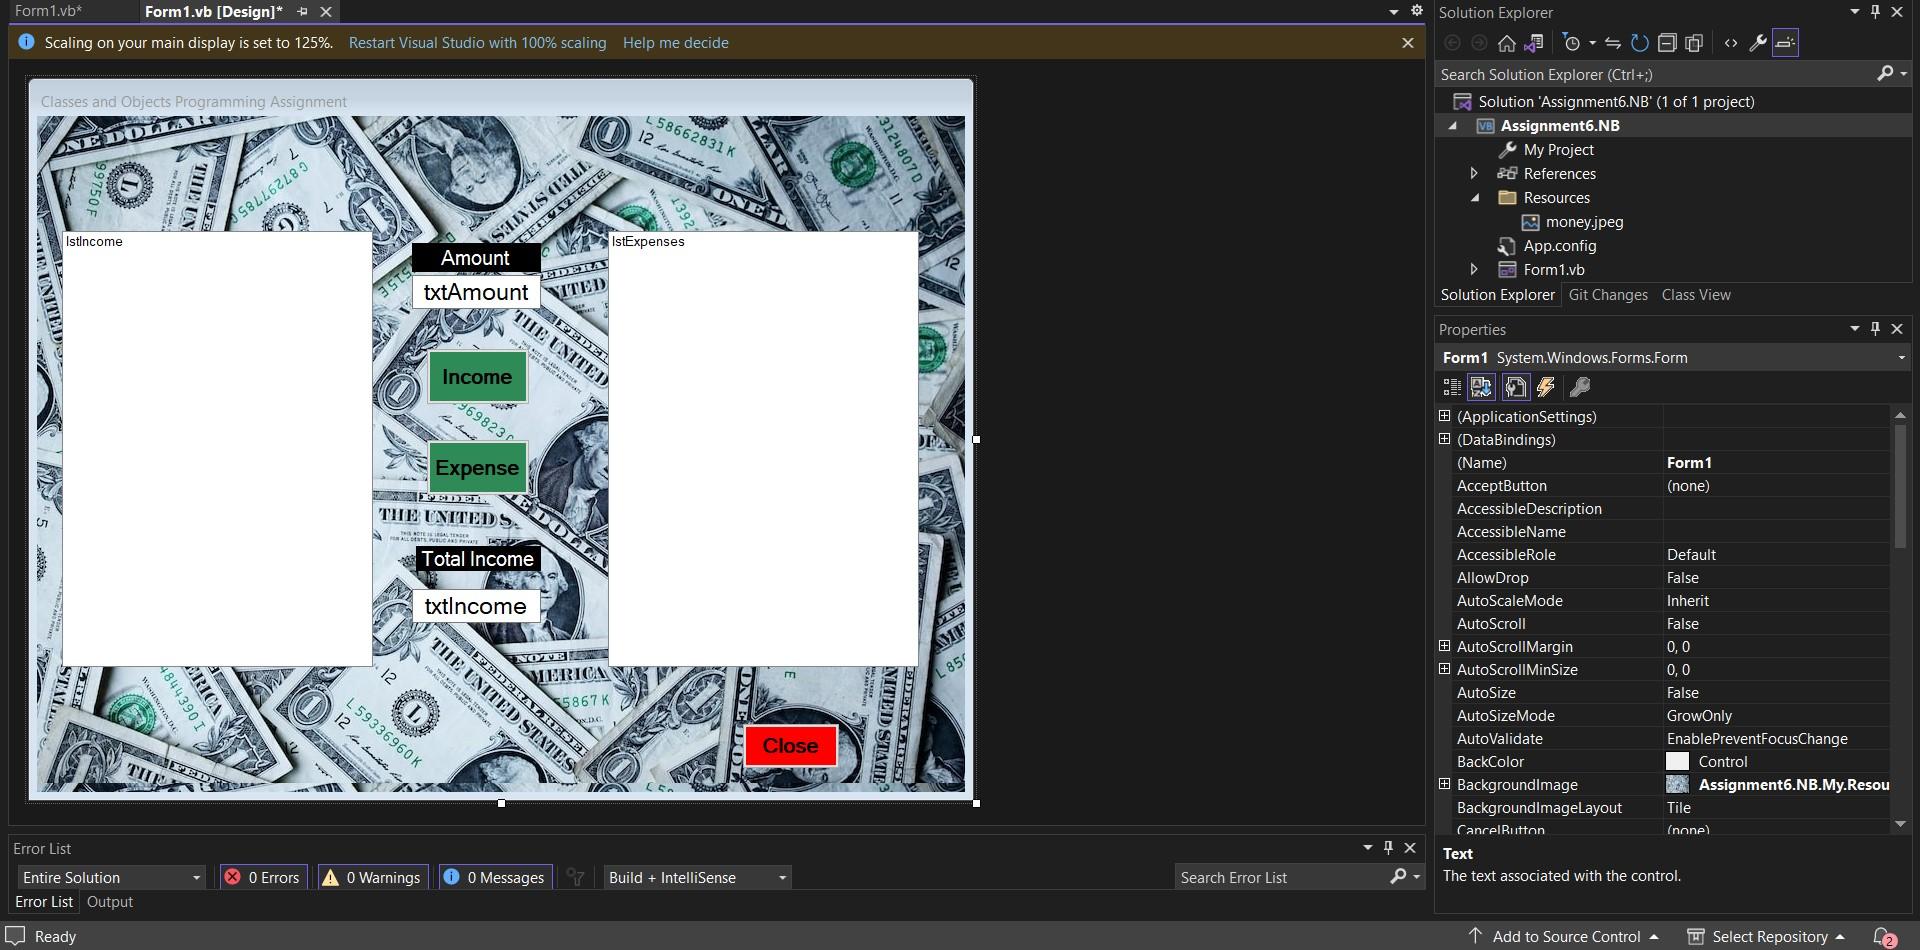Click the Help me decide link

tap(675, 43)
